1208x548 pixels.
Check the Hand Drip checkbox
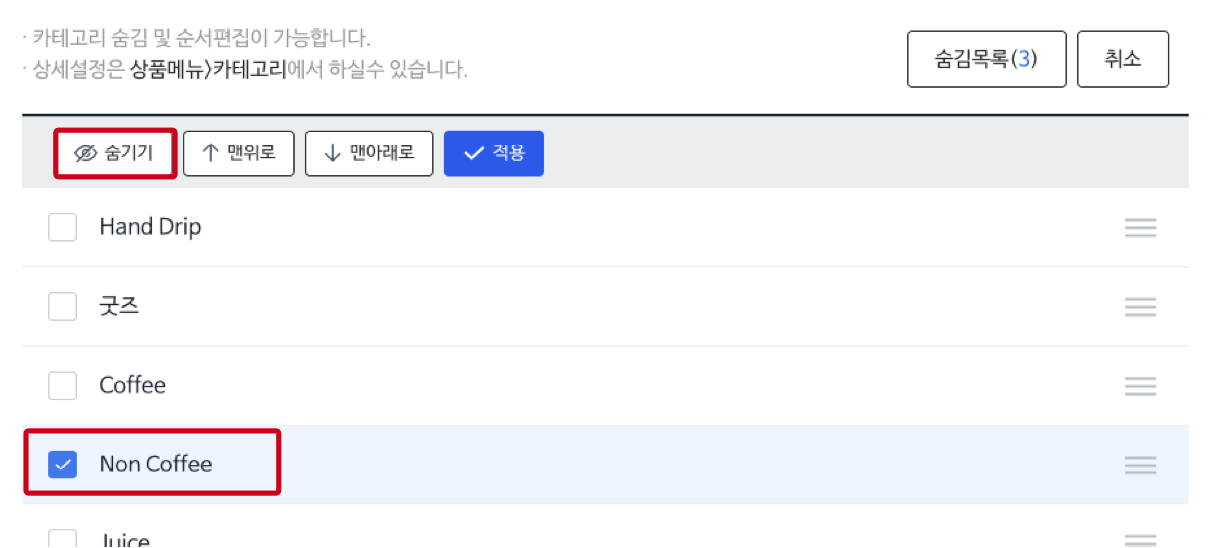[x=63, y=228]
